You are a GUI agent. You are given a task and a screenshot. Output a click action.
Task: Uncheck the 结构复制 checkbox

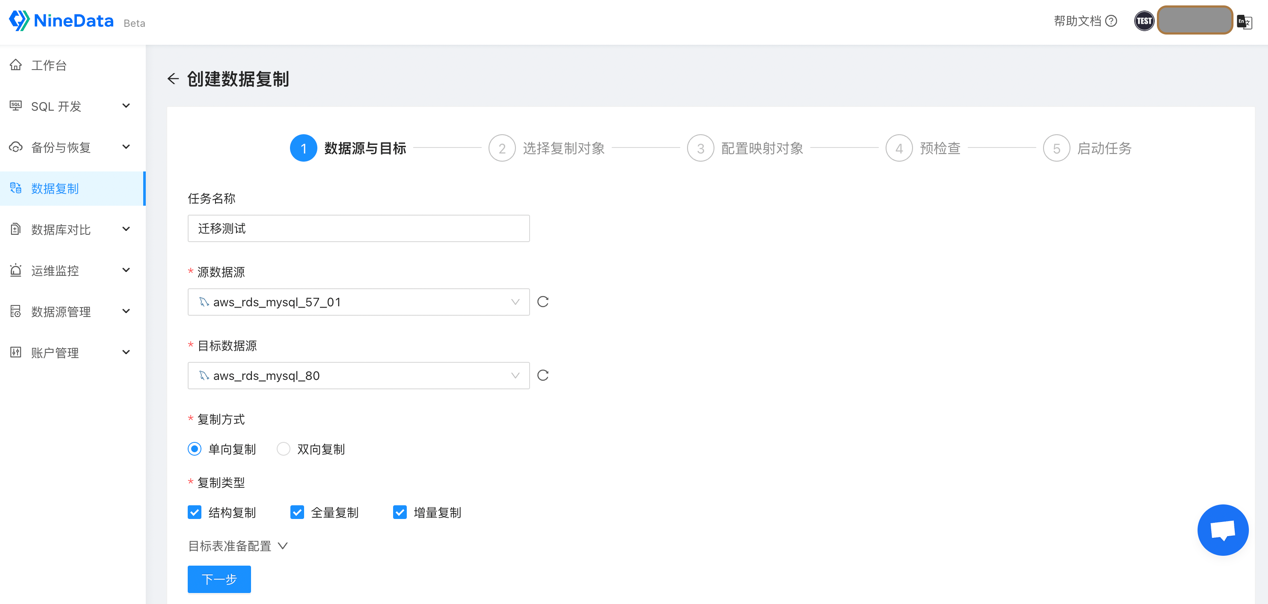click(195, 512)
